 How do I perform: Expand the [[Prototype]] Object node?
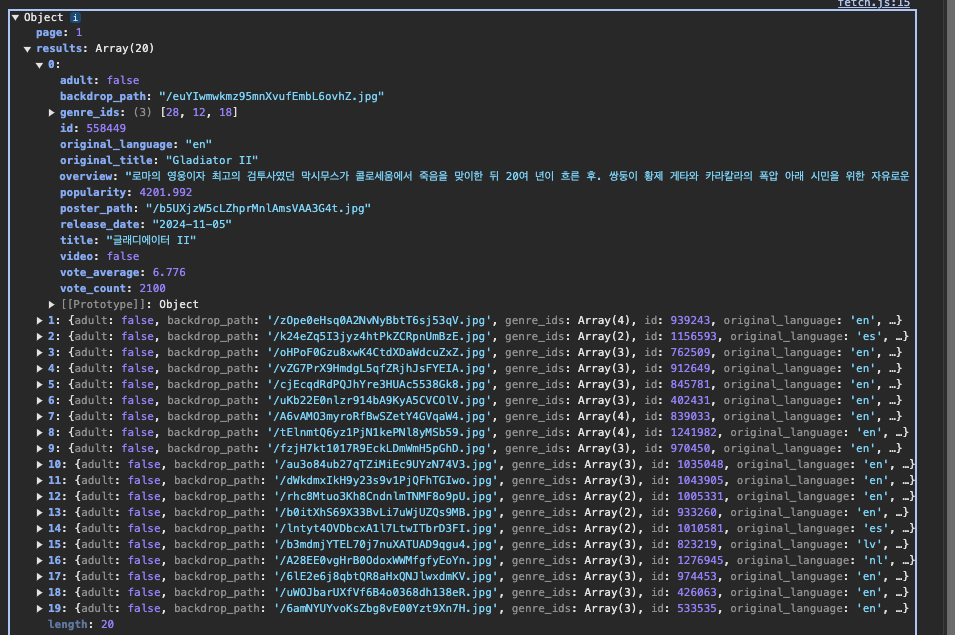point(52,304)
